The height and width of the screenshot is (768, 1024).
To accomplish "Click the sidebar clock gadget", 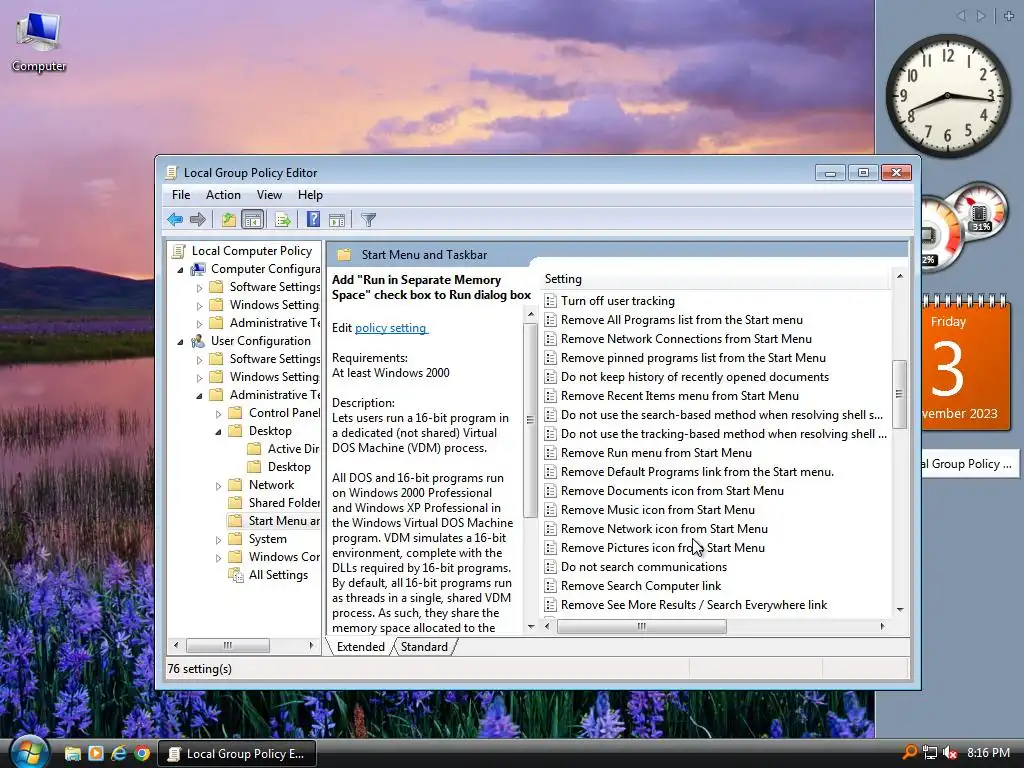I will [x=948, y=95].
